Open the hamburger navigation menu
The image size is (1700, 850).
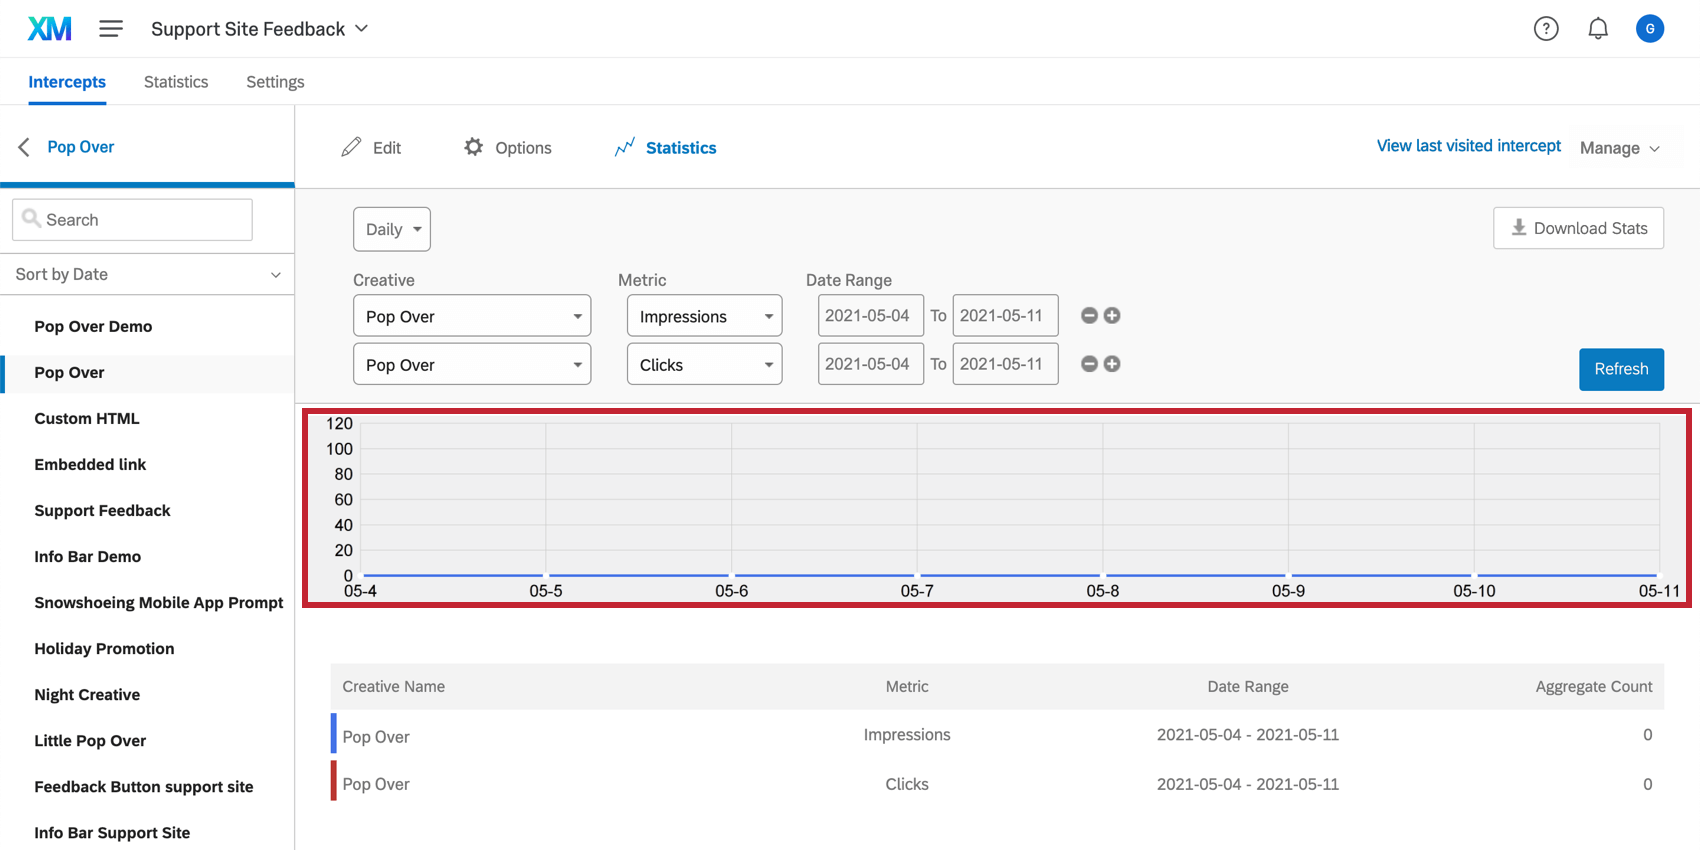pos(111,29)
